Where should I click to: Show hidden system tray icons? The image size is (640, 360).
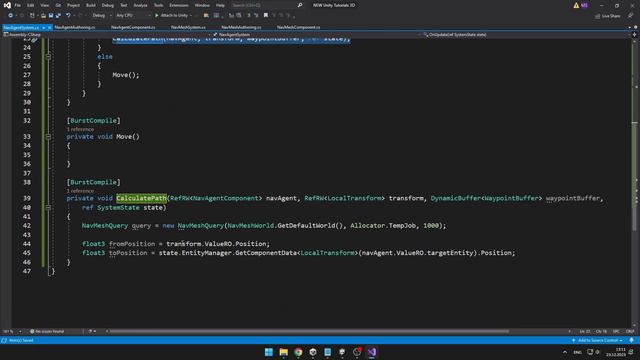(564, 352)
